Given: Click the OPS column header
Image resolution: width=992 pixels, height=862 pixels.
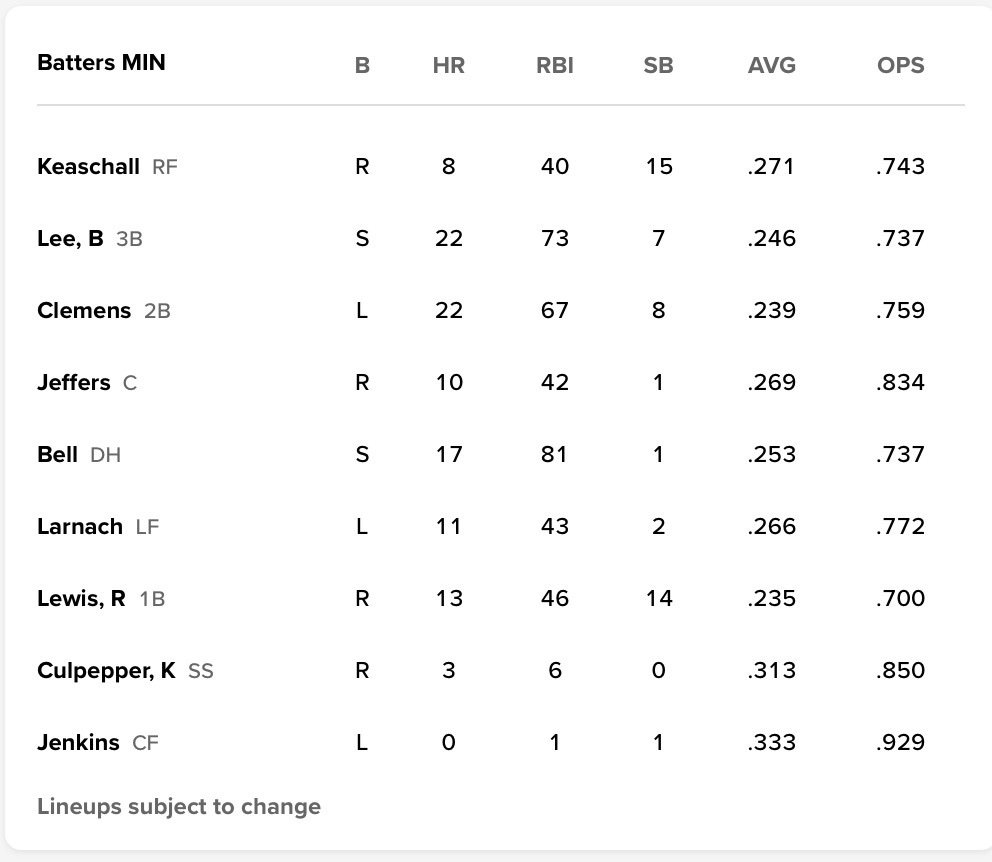Looking at the screenshot, I should pos(900,65).
